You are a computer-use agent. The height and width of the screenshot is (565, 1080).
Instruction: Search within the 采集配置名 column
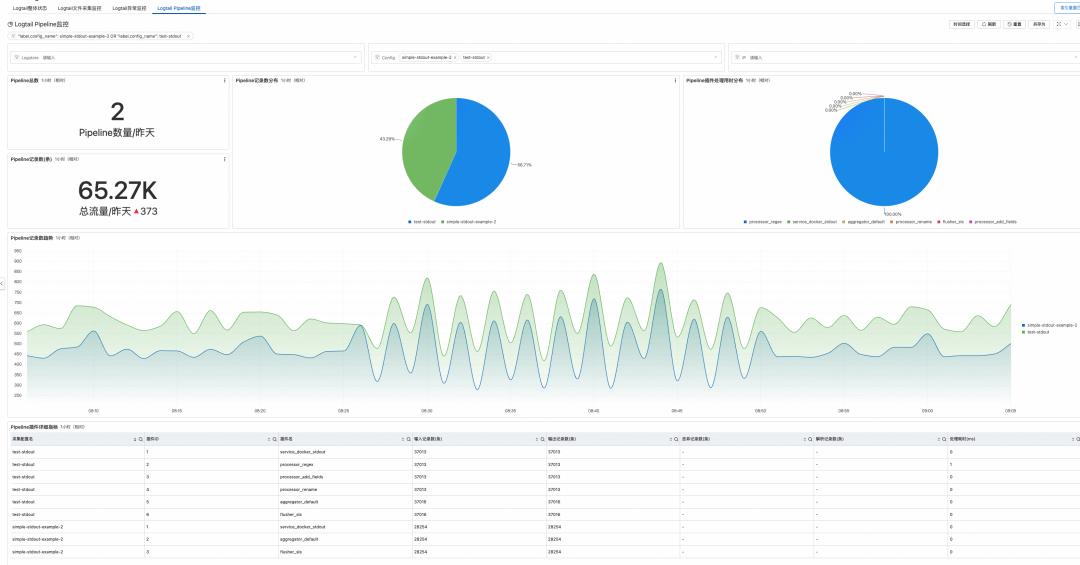pyautogui.click(x=141, y=439)
